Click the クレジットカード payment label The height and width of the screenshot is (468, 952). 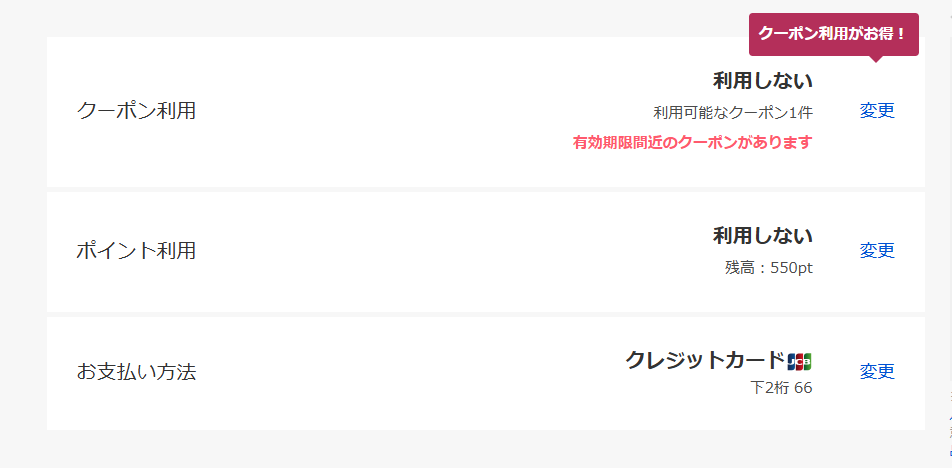(x=705, y=360)
